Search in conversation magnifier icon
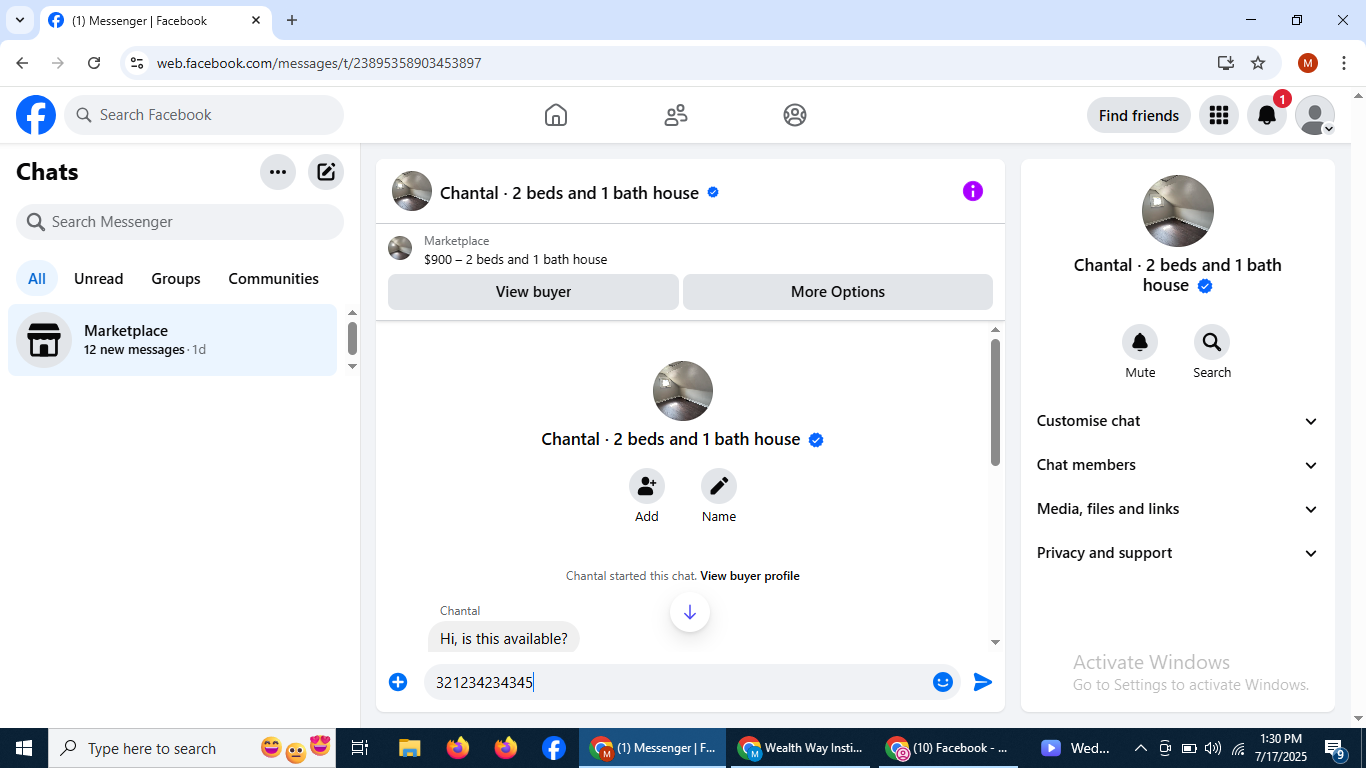 click(x=1212, y=343)
